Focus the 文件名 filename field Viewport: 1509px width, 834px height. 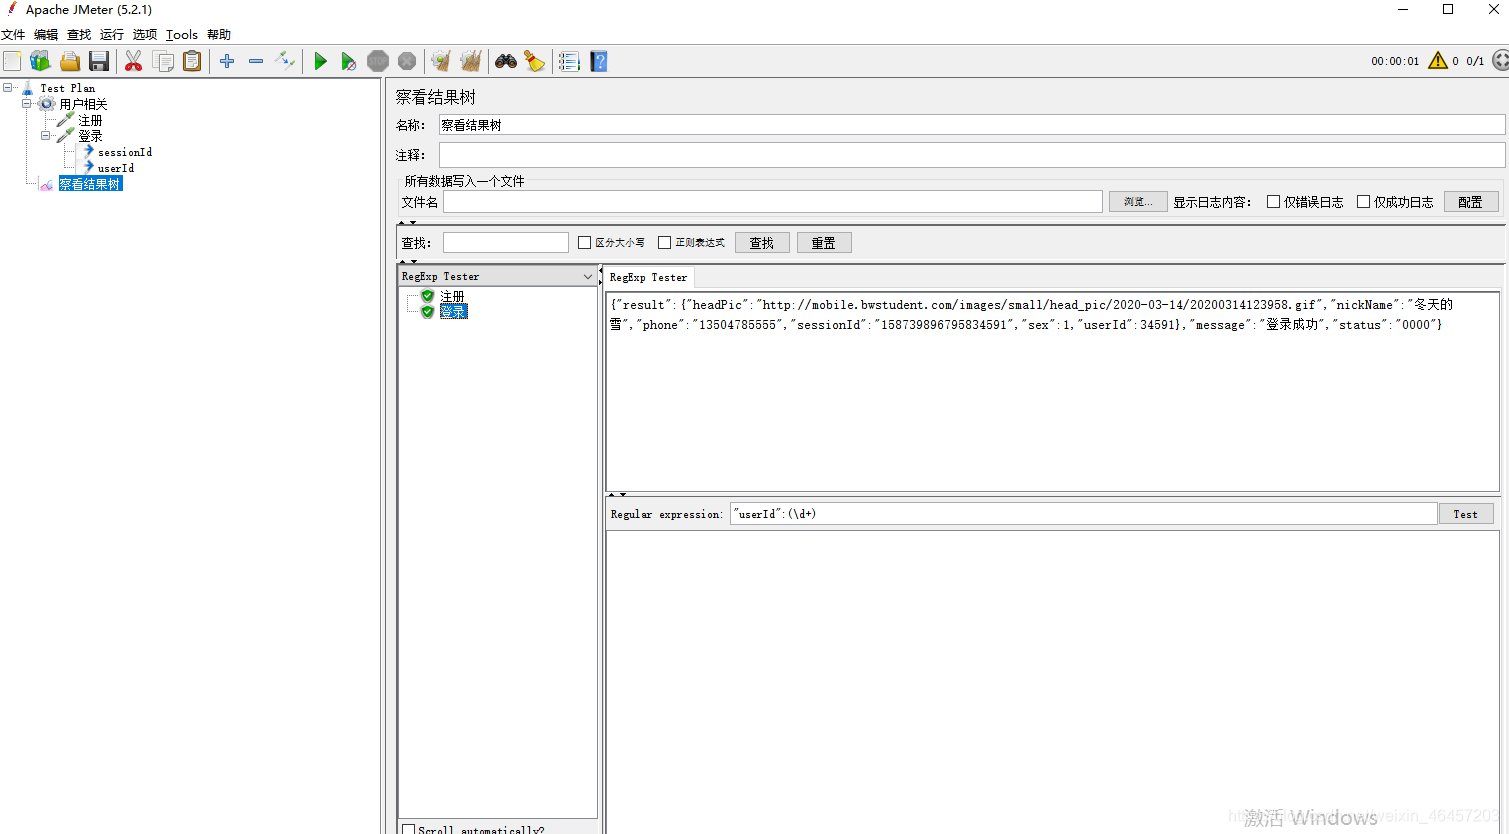click(x=773, y=202)
